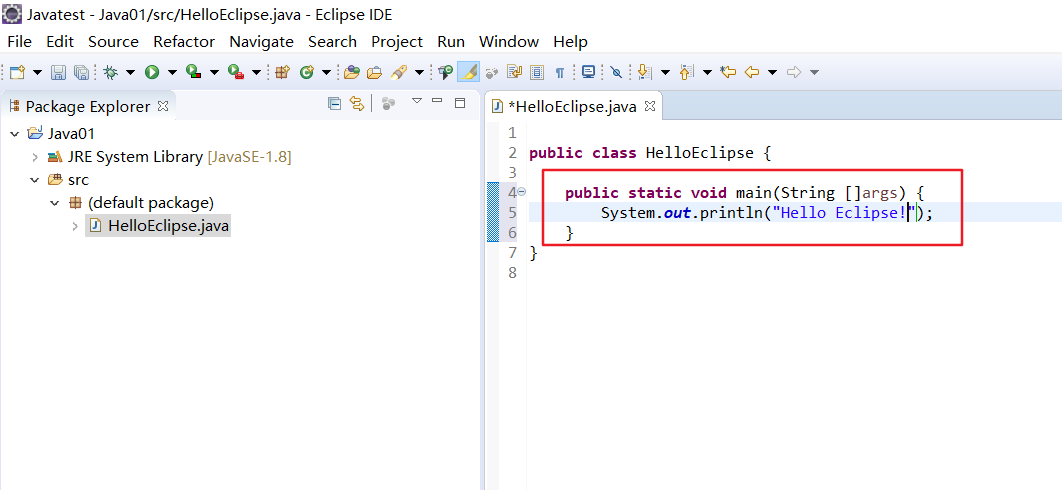Screen dimensions: 1062x490
Task: Toggle Mark Occurrences highlighter icon
Action: click(469, 72)
